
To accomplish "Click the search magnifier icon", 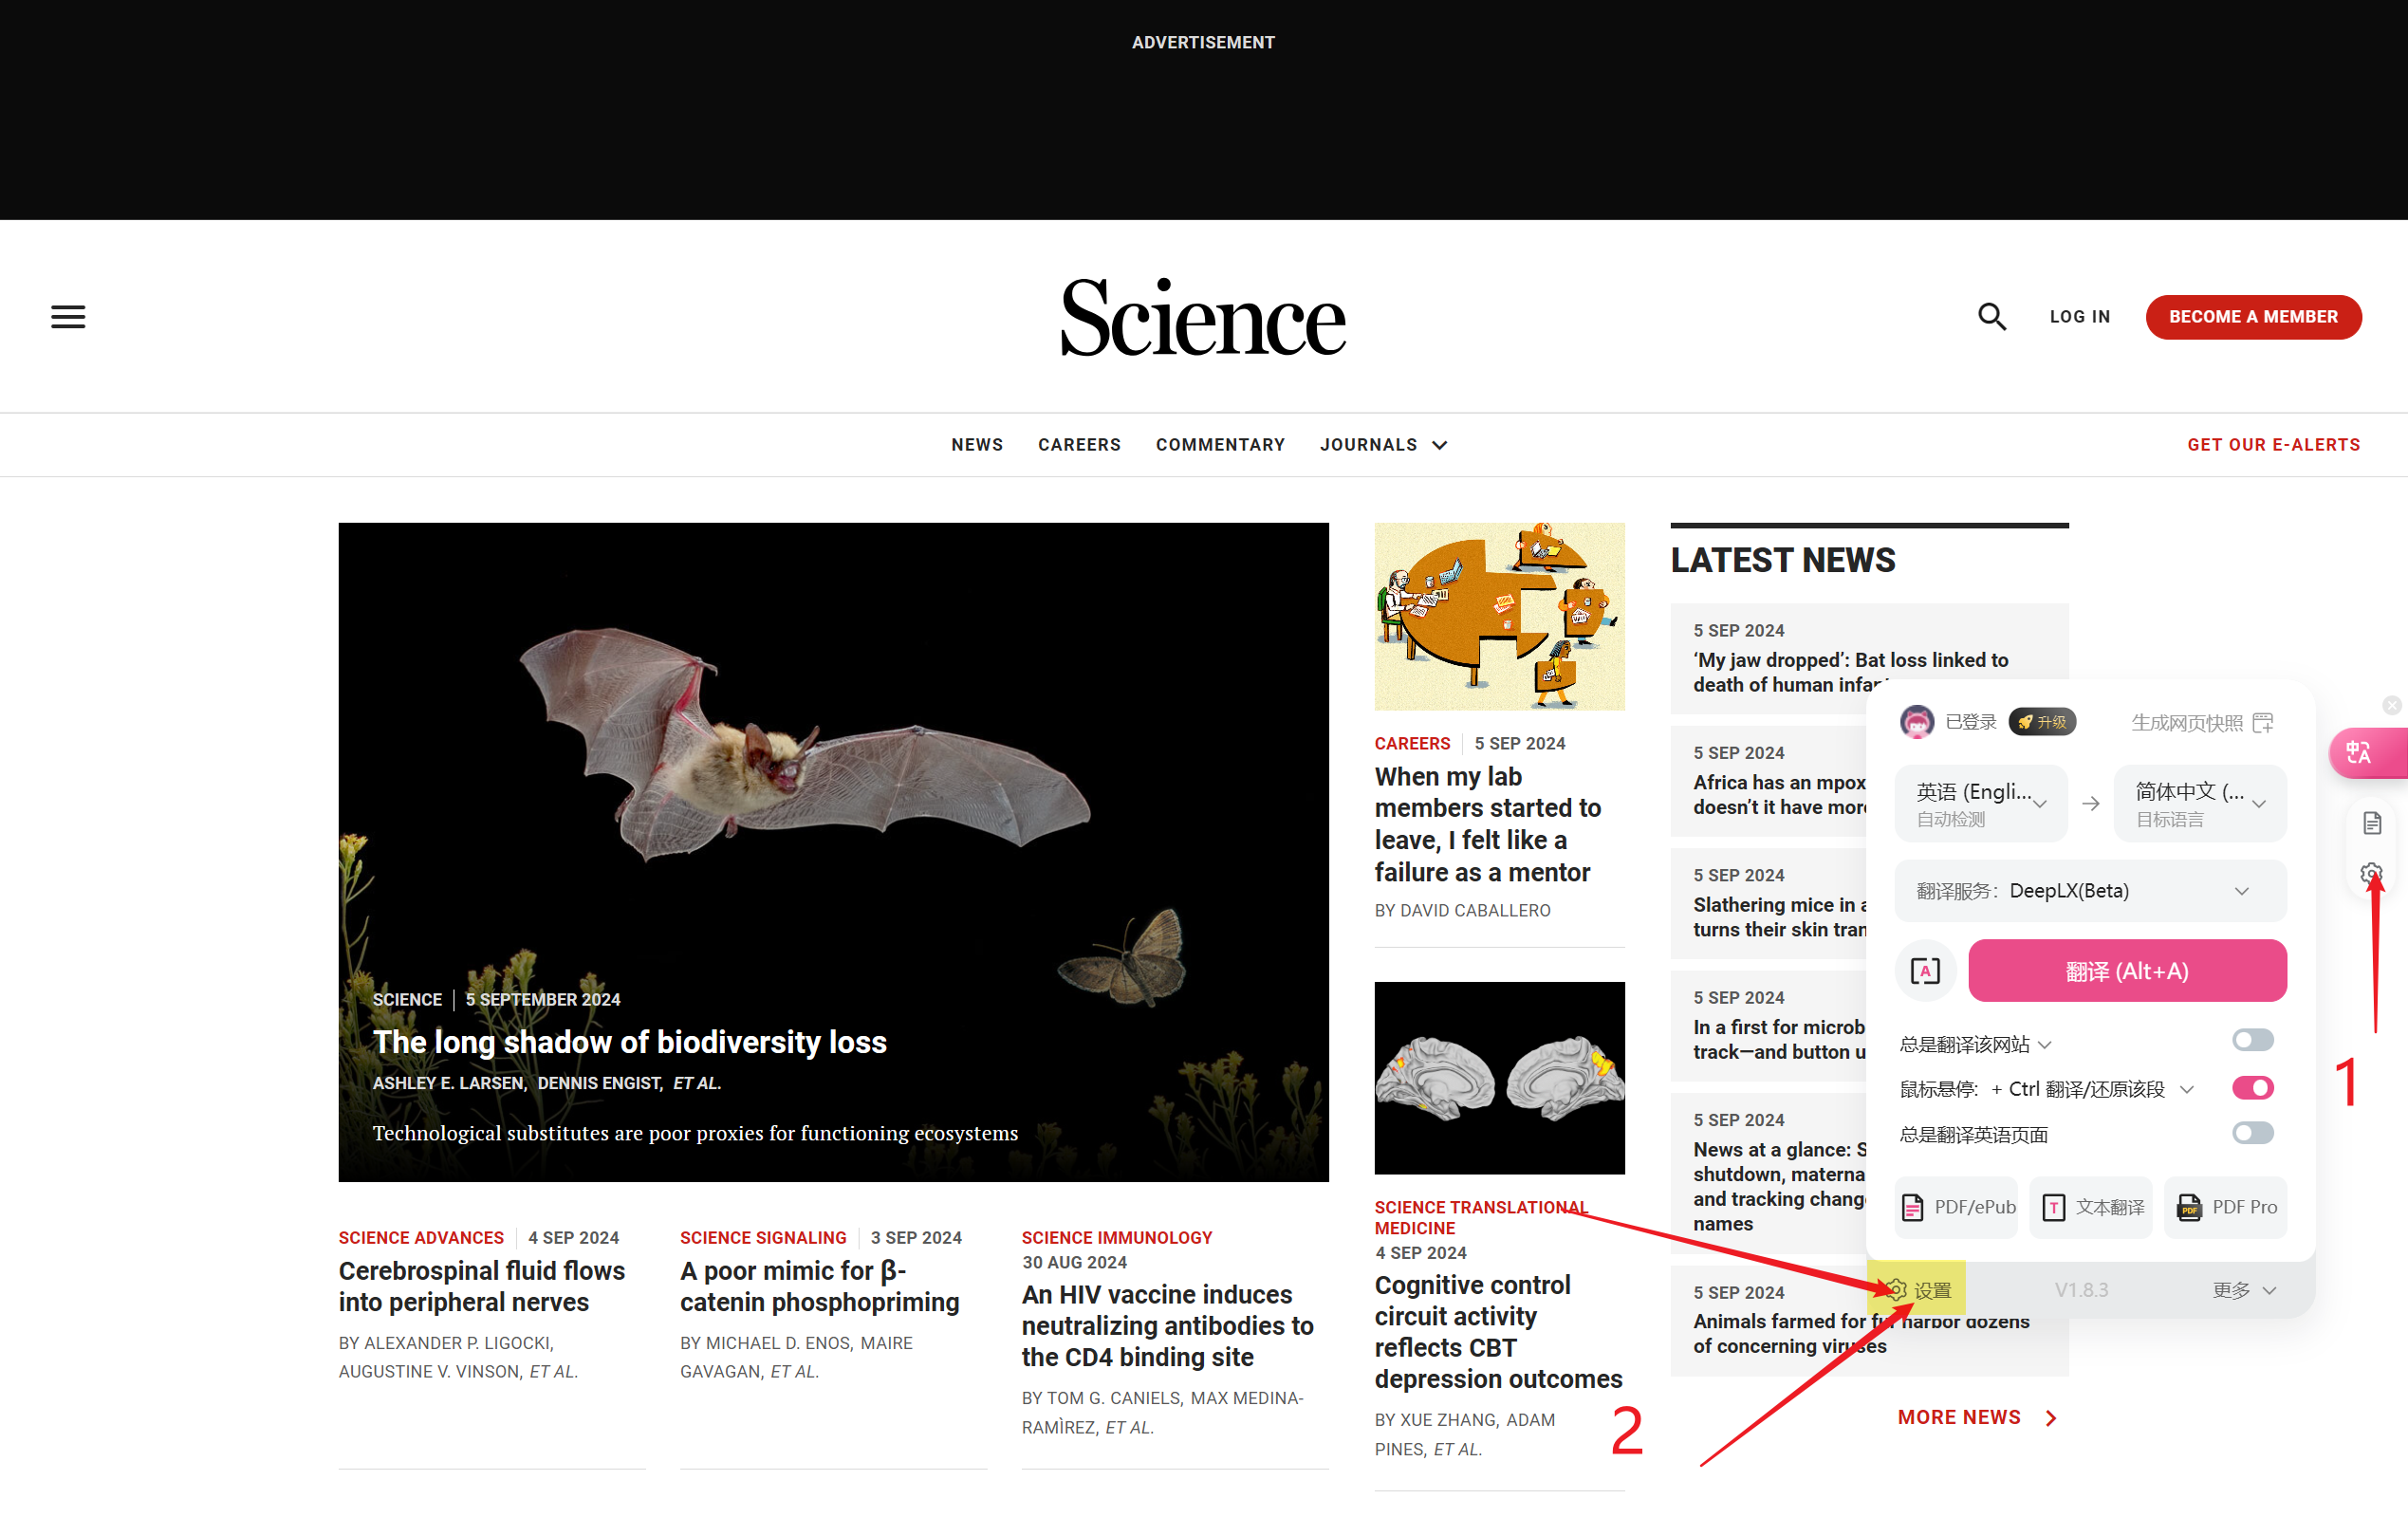I will point(1991,317).
